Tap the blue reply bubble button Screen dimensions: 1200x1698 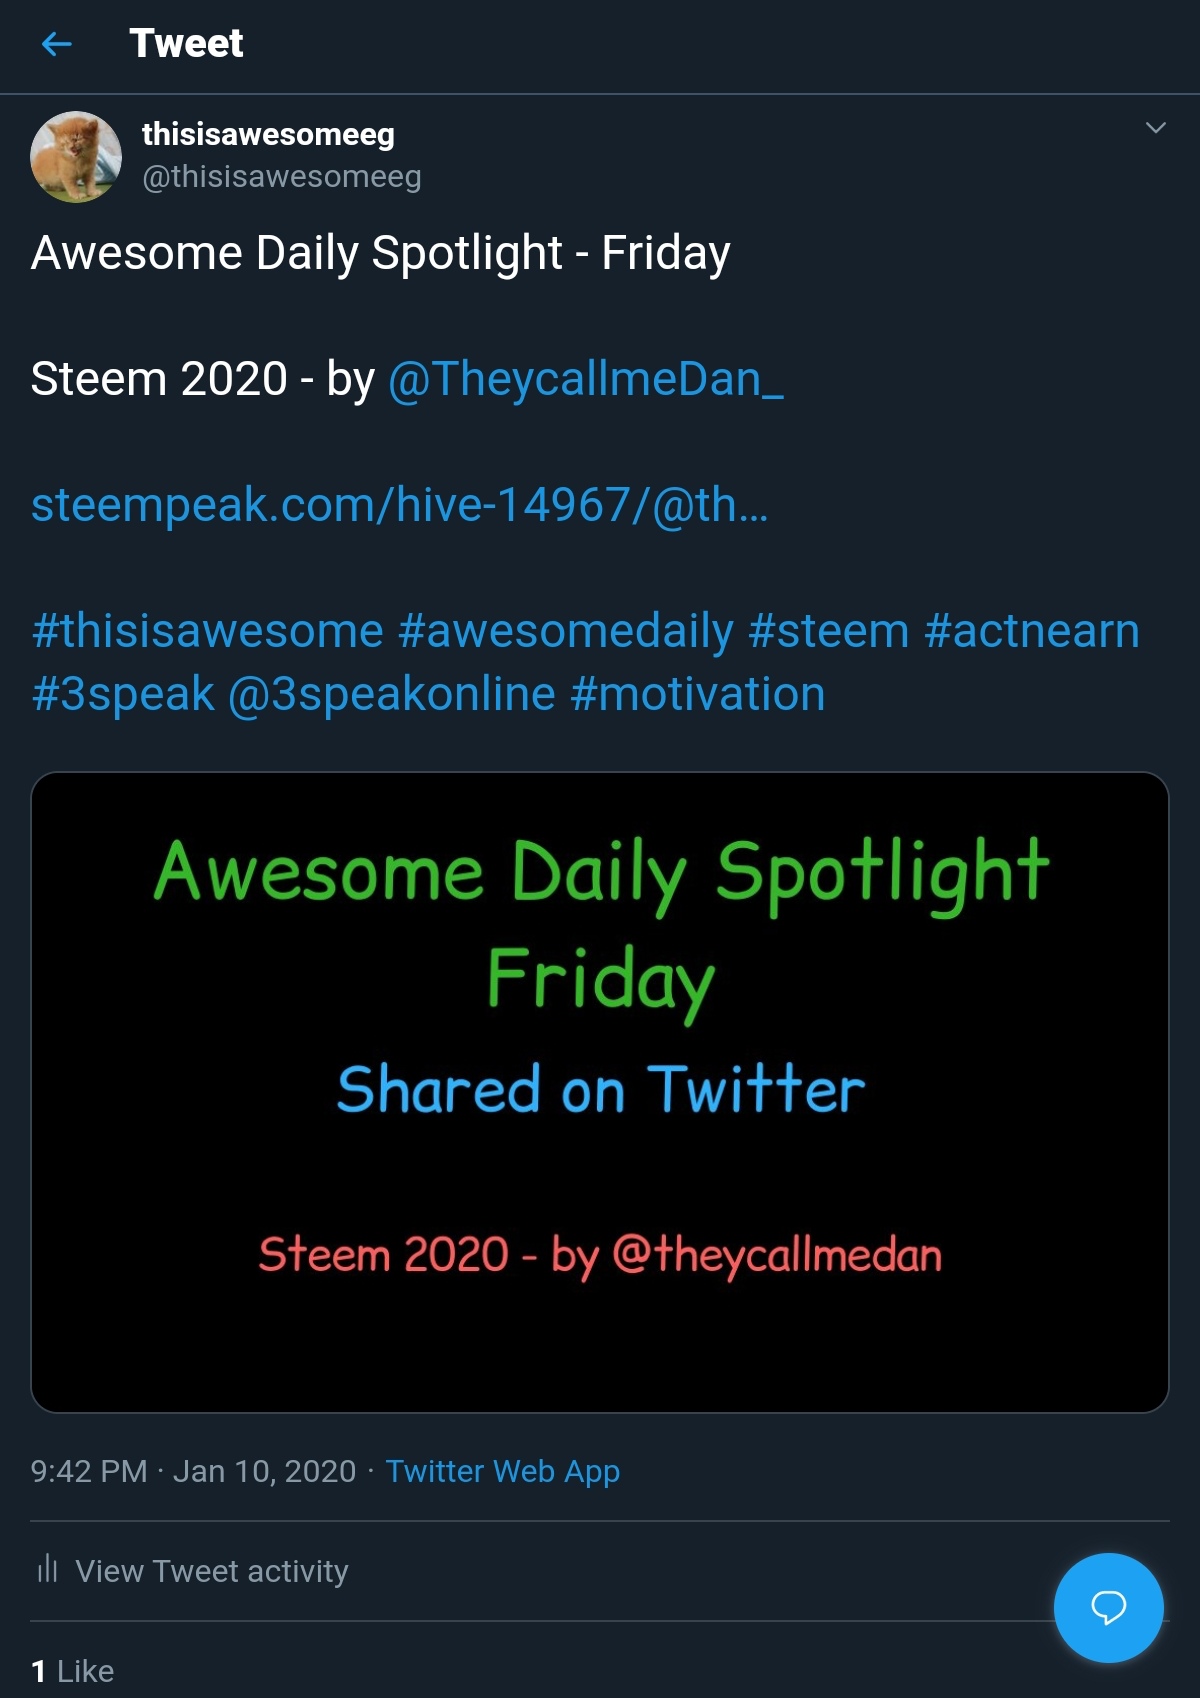pos(1108,1607)
